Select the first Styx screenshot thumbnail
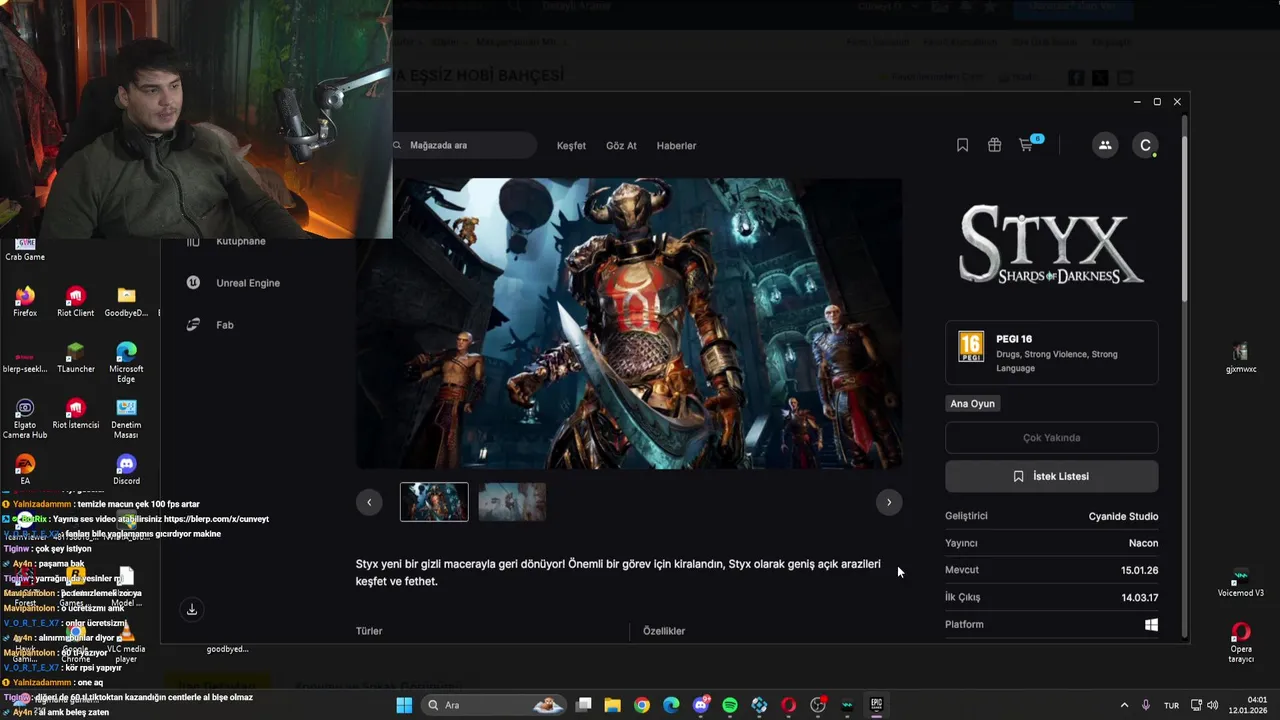1280x720 pixels. [434, 502]
